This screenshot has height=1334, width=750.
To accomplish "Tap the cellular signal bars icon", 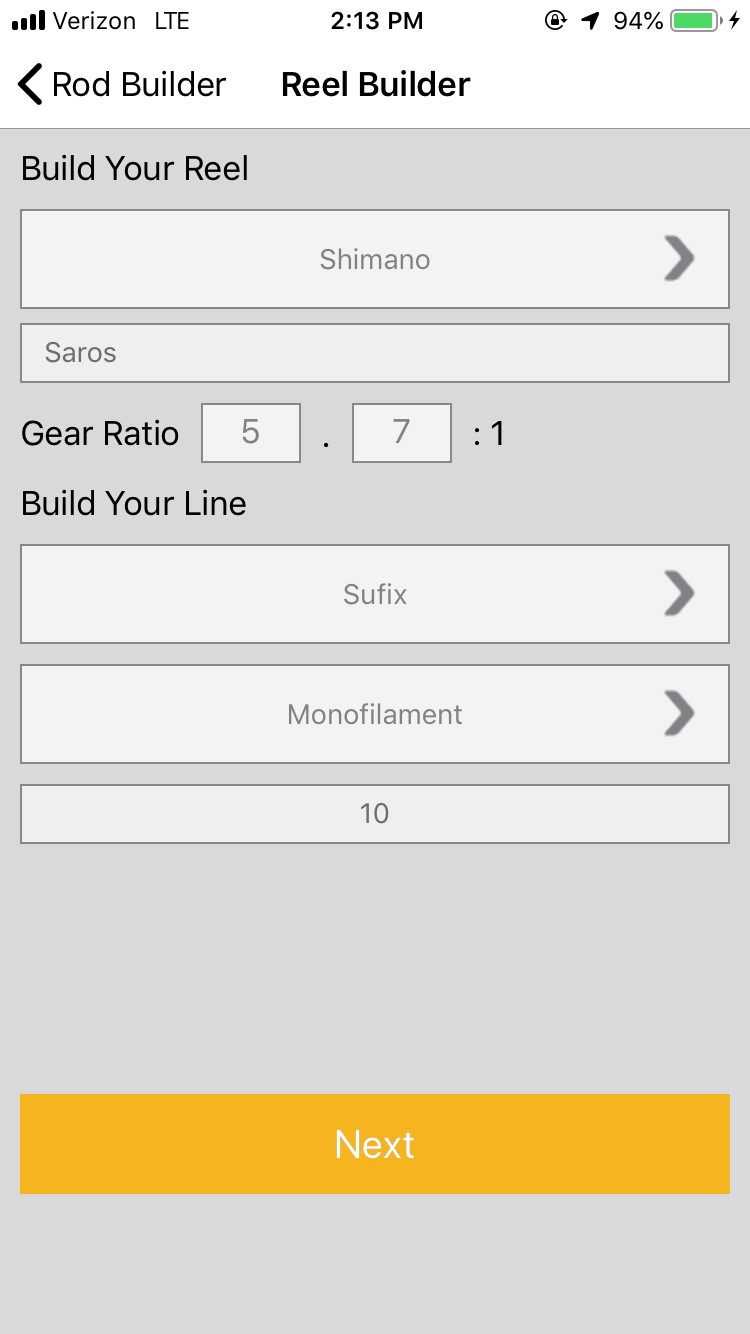I will tap(29, 21).
